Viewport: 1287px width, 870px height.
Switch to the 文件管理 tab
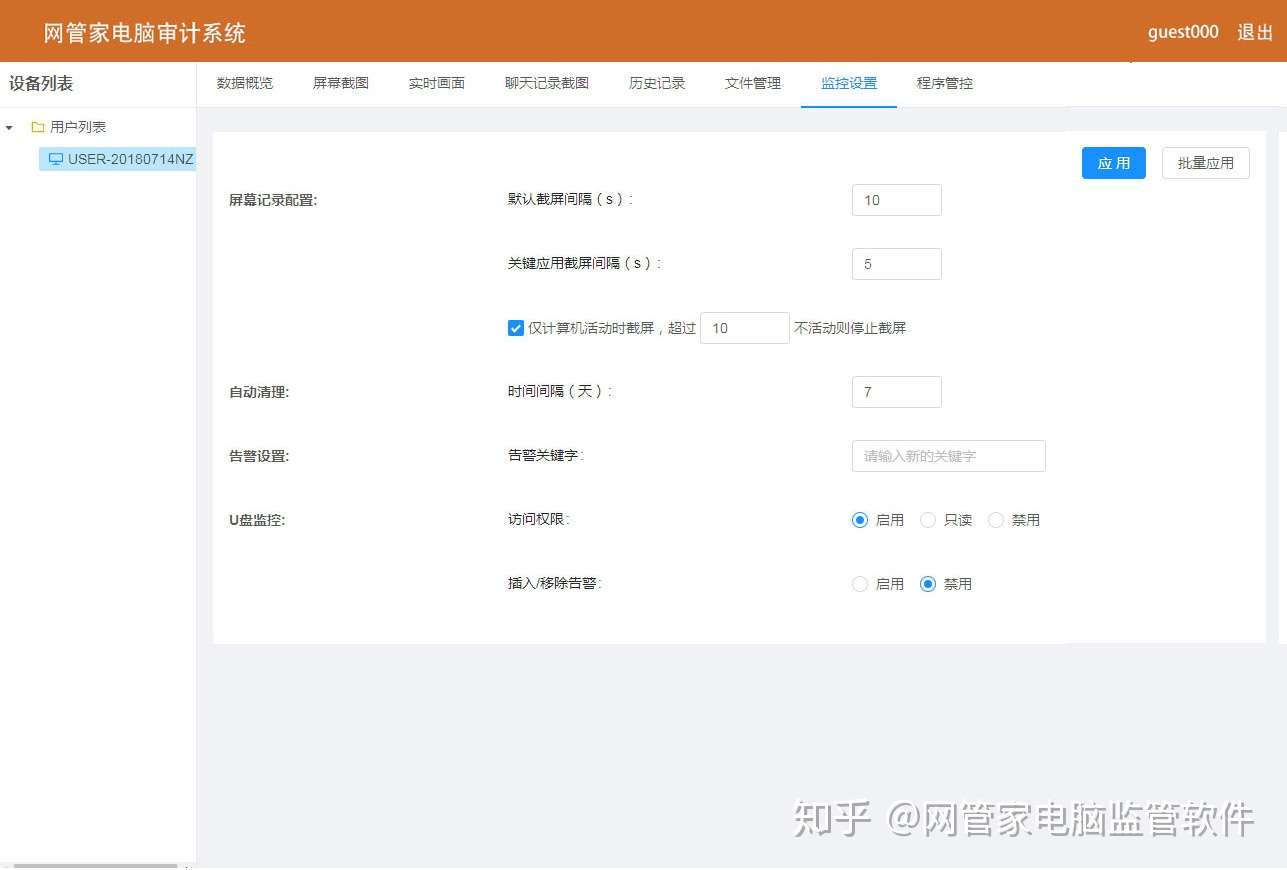(x=753, y=83)
